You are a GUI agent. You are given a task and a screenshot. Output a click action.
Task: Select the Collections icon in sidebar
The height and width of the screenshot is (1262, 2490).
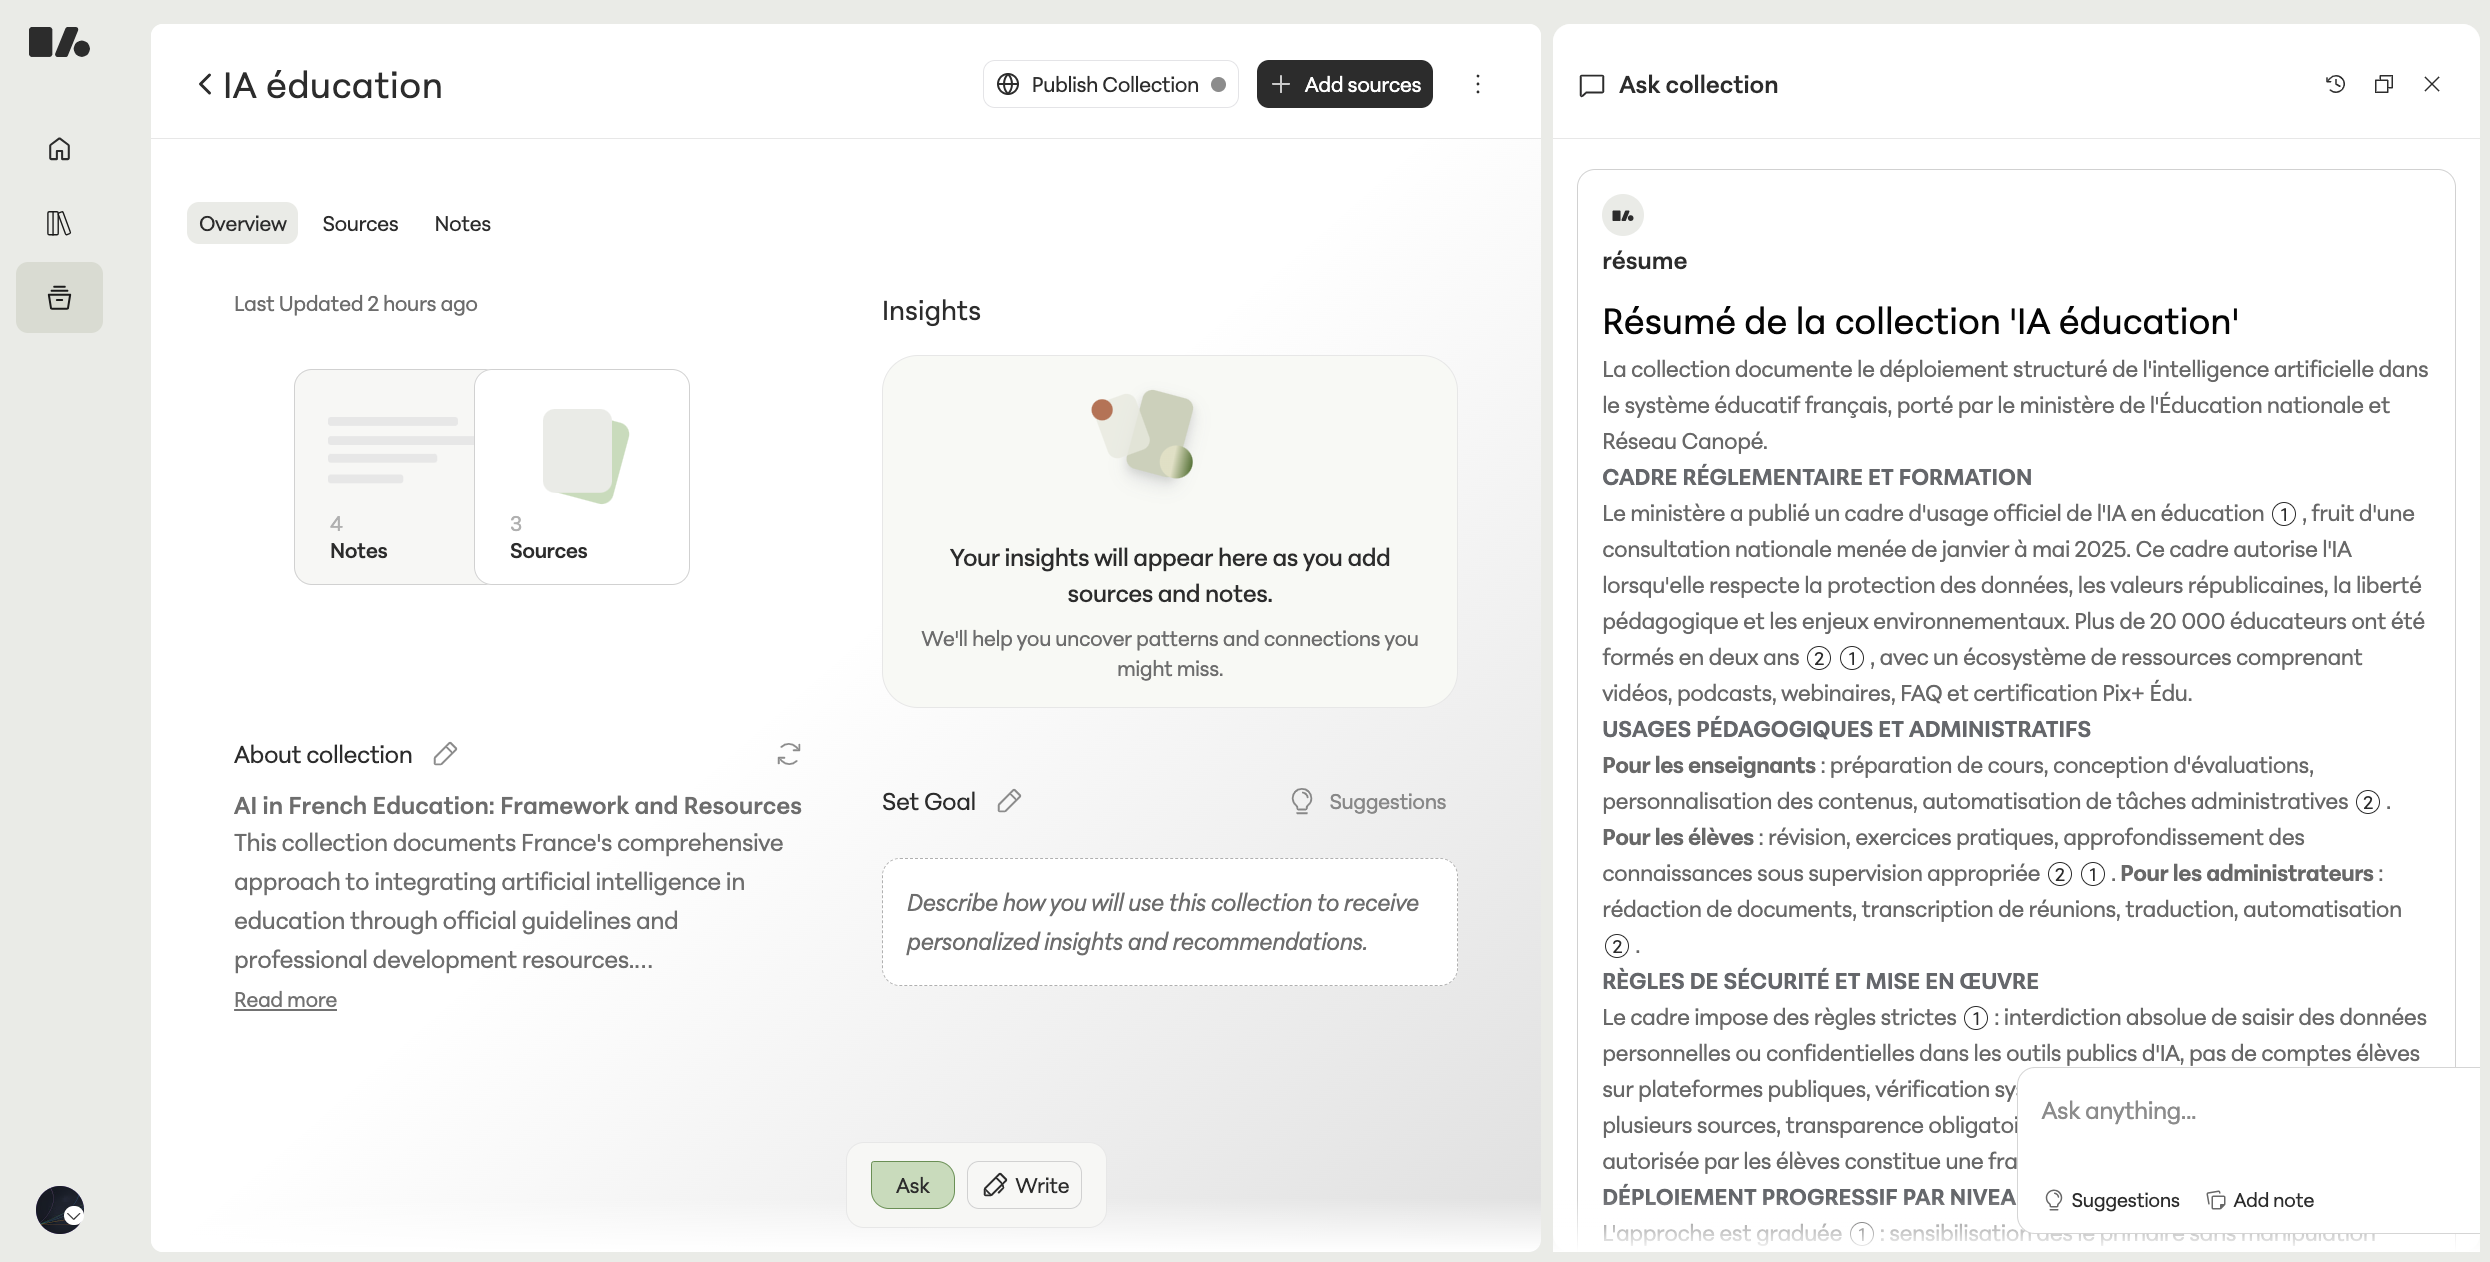coord(59,297)
